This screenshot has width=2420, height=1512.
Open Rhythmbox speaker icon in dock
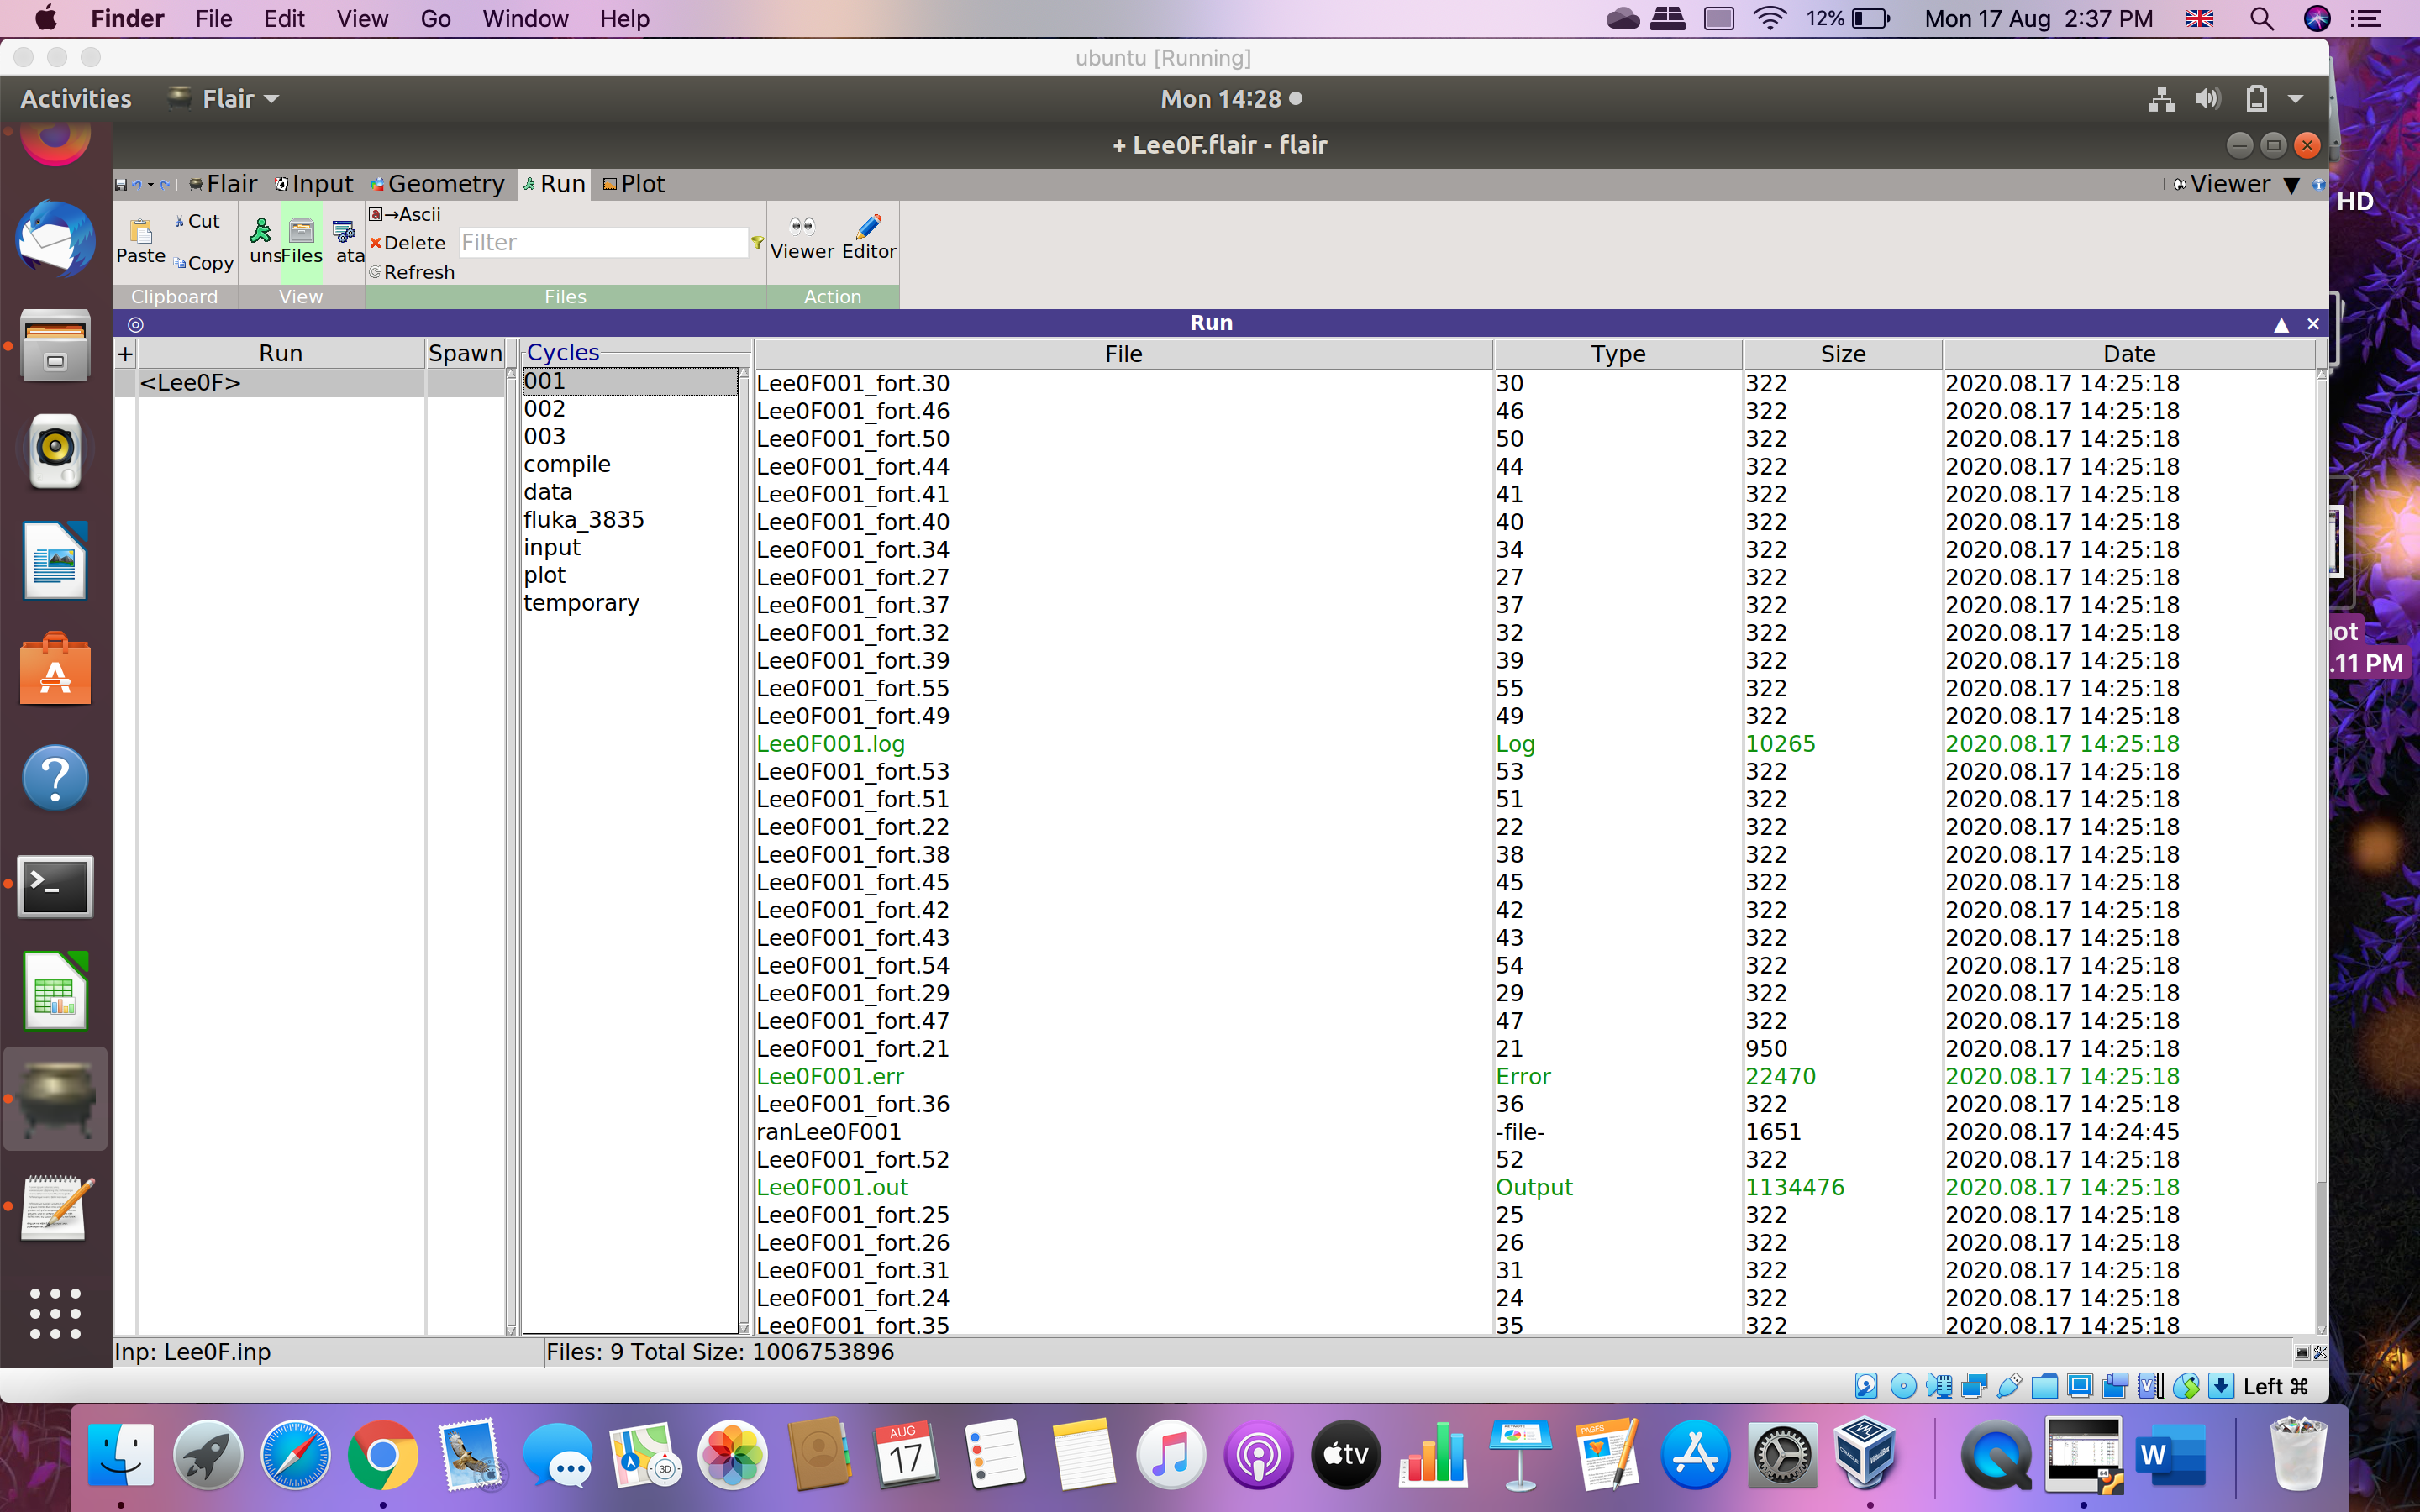55,451
